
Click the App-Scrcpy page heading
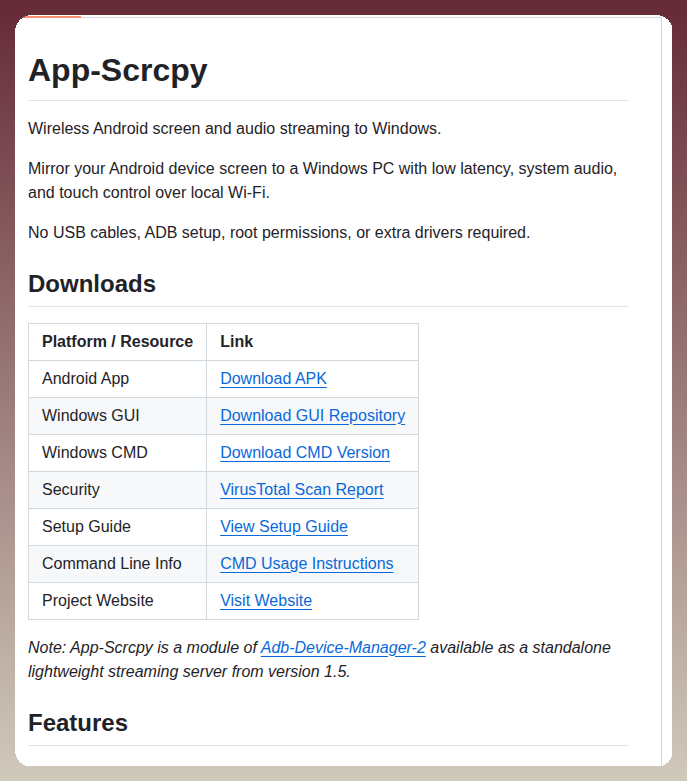tap(118, 70)
